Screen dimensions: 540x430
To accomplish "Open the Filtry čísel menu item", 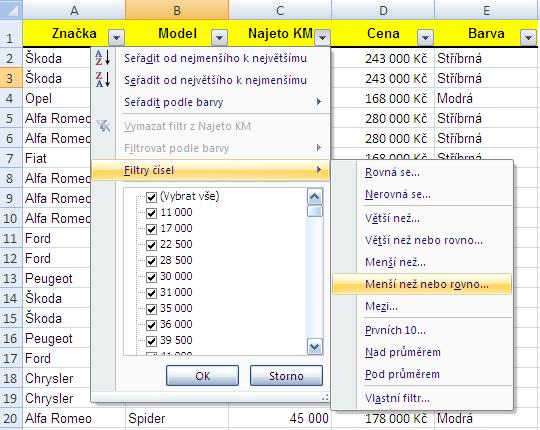I will [x=210, y=170].
